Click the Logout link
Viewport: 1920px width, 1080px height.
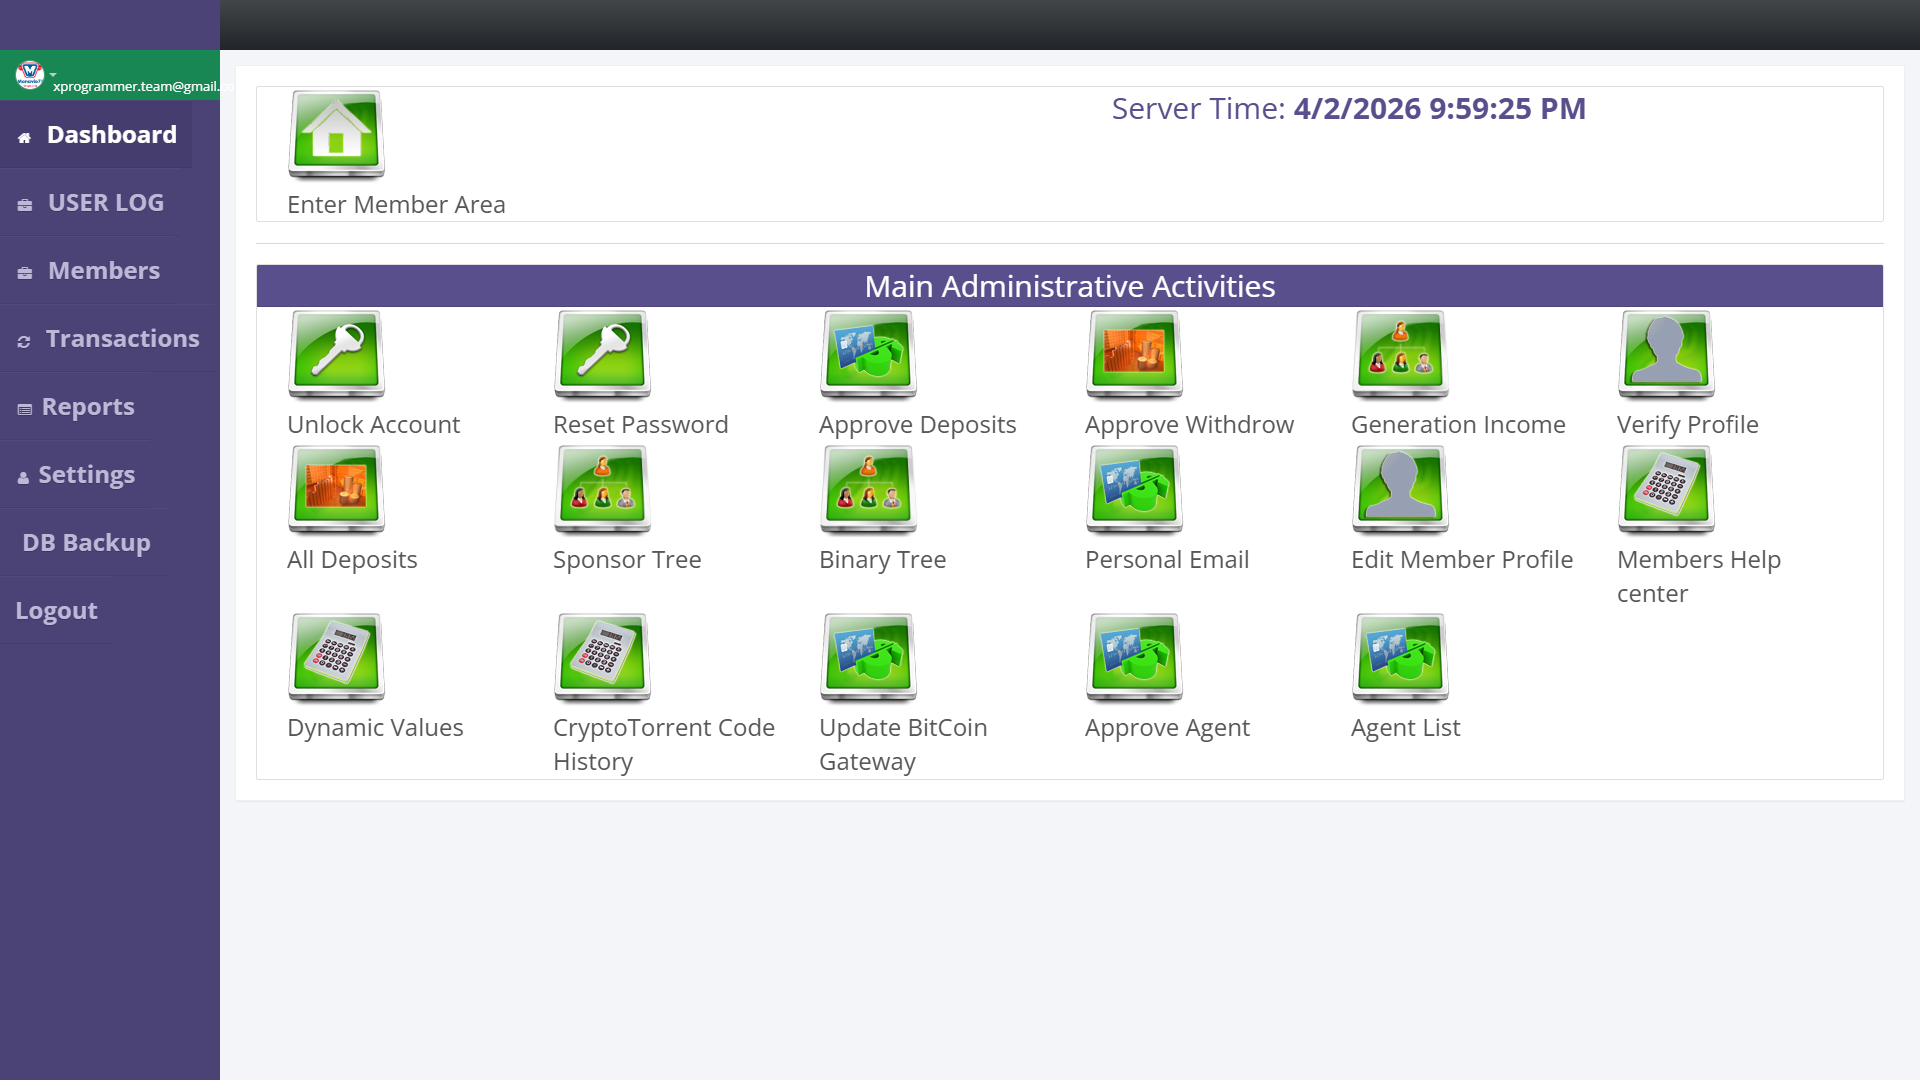[56, 611]
